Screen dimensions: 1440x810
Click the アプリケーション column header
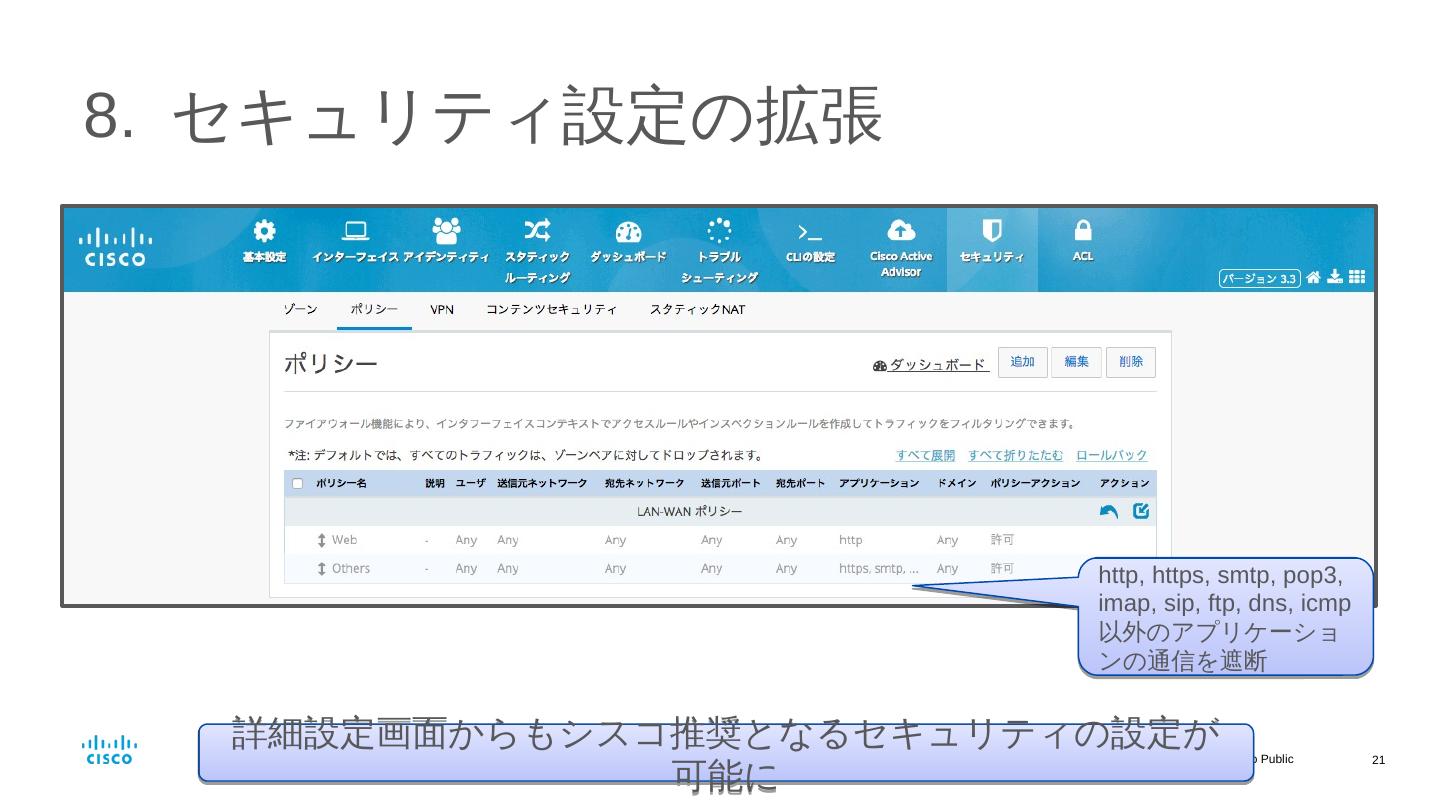coord(879,484)
